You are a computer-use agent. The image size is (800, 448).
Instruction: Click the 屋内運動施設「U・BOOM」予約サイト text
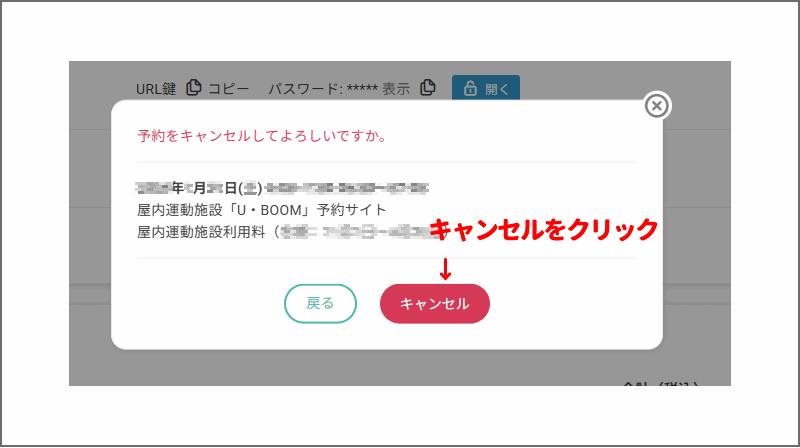(261, 209)
